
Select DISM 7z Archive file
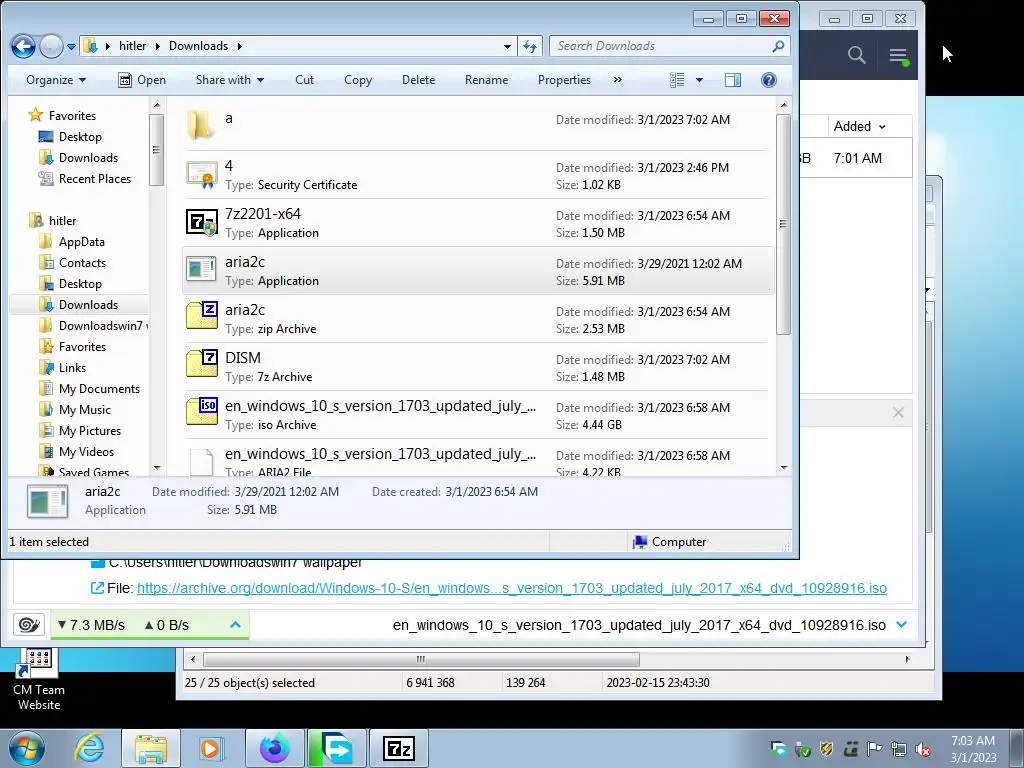point(477,367)
